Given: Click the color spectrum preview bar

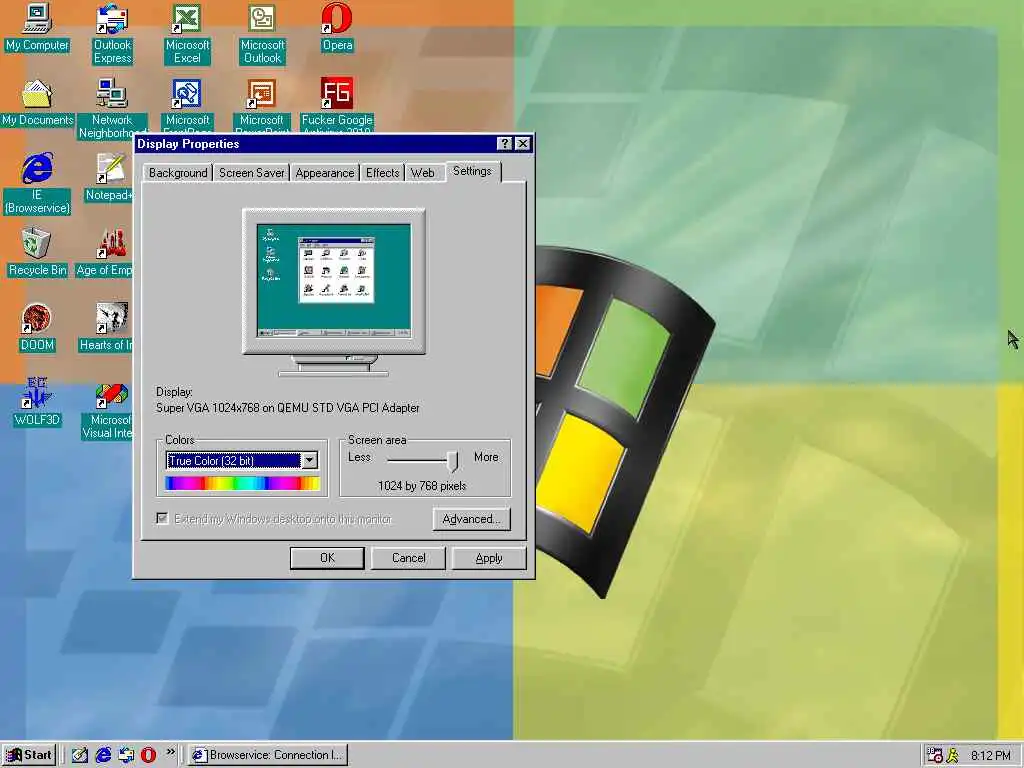Looking at the screenshot, I should pyautogui.click(x=242, y=483).
